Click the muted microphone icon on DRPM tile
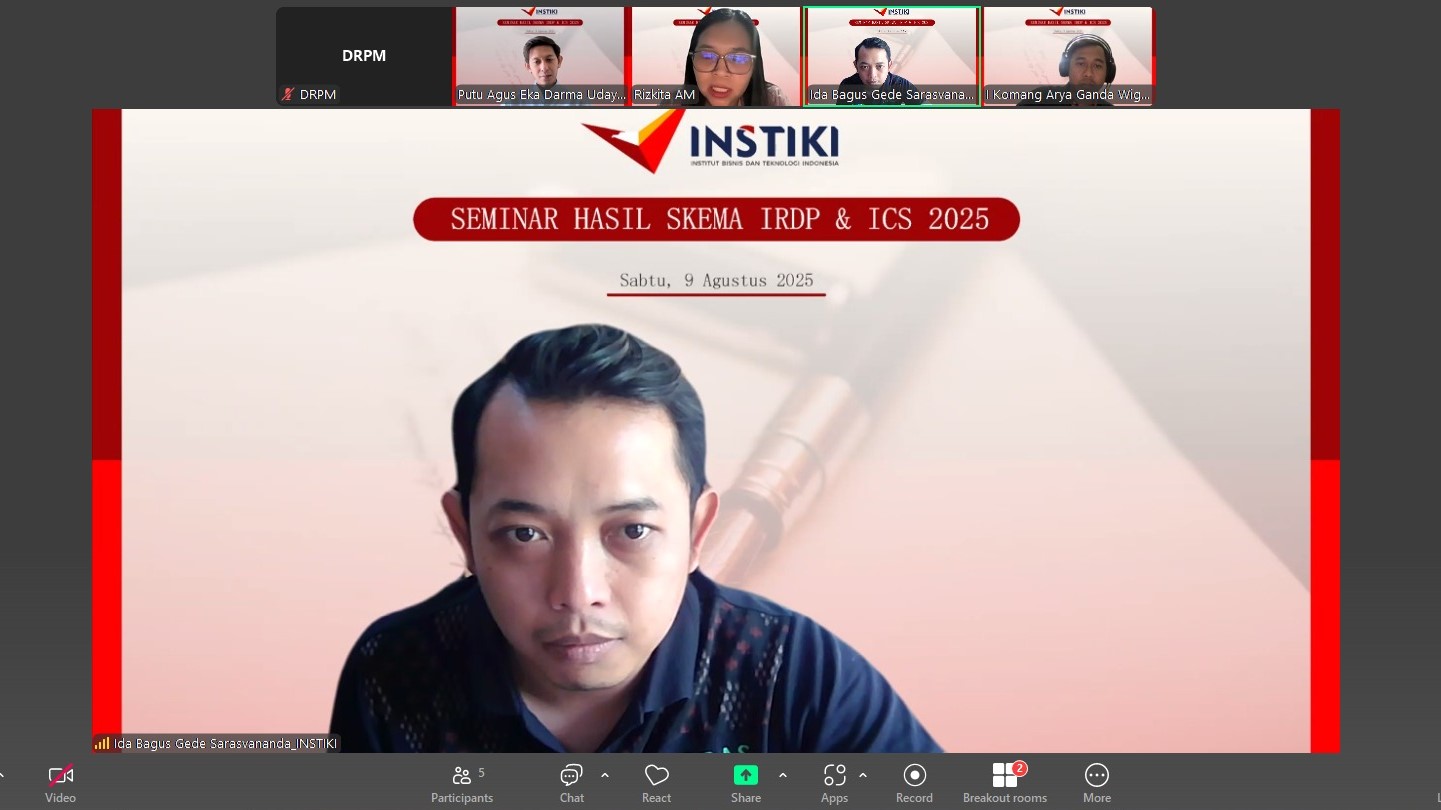Viewport: 1441px width, 810px height. pyautogui.click(x=289, y=95)
